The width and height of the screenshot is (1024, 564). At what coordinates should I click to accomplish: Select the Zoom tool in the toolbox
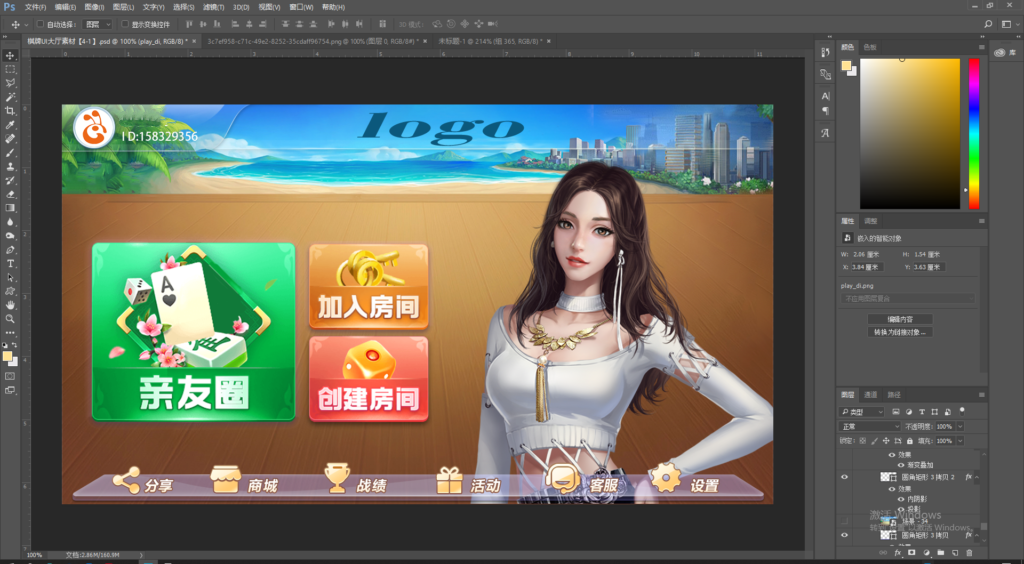(10, 318)
